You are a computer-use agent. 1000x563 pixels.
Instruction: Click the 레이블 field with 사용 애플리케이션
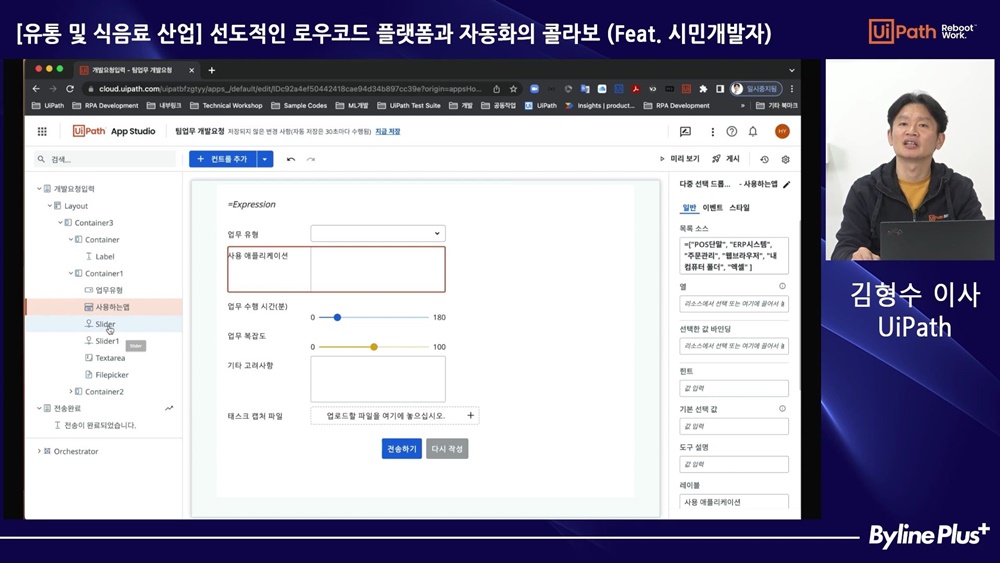tap(733, 502)
